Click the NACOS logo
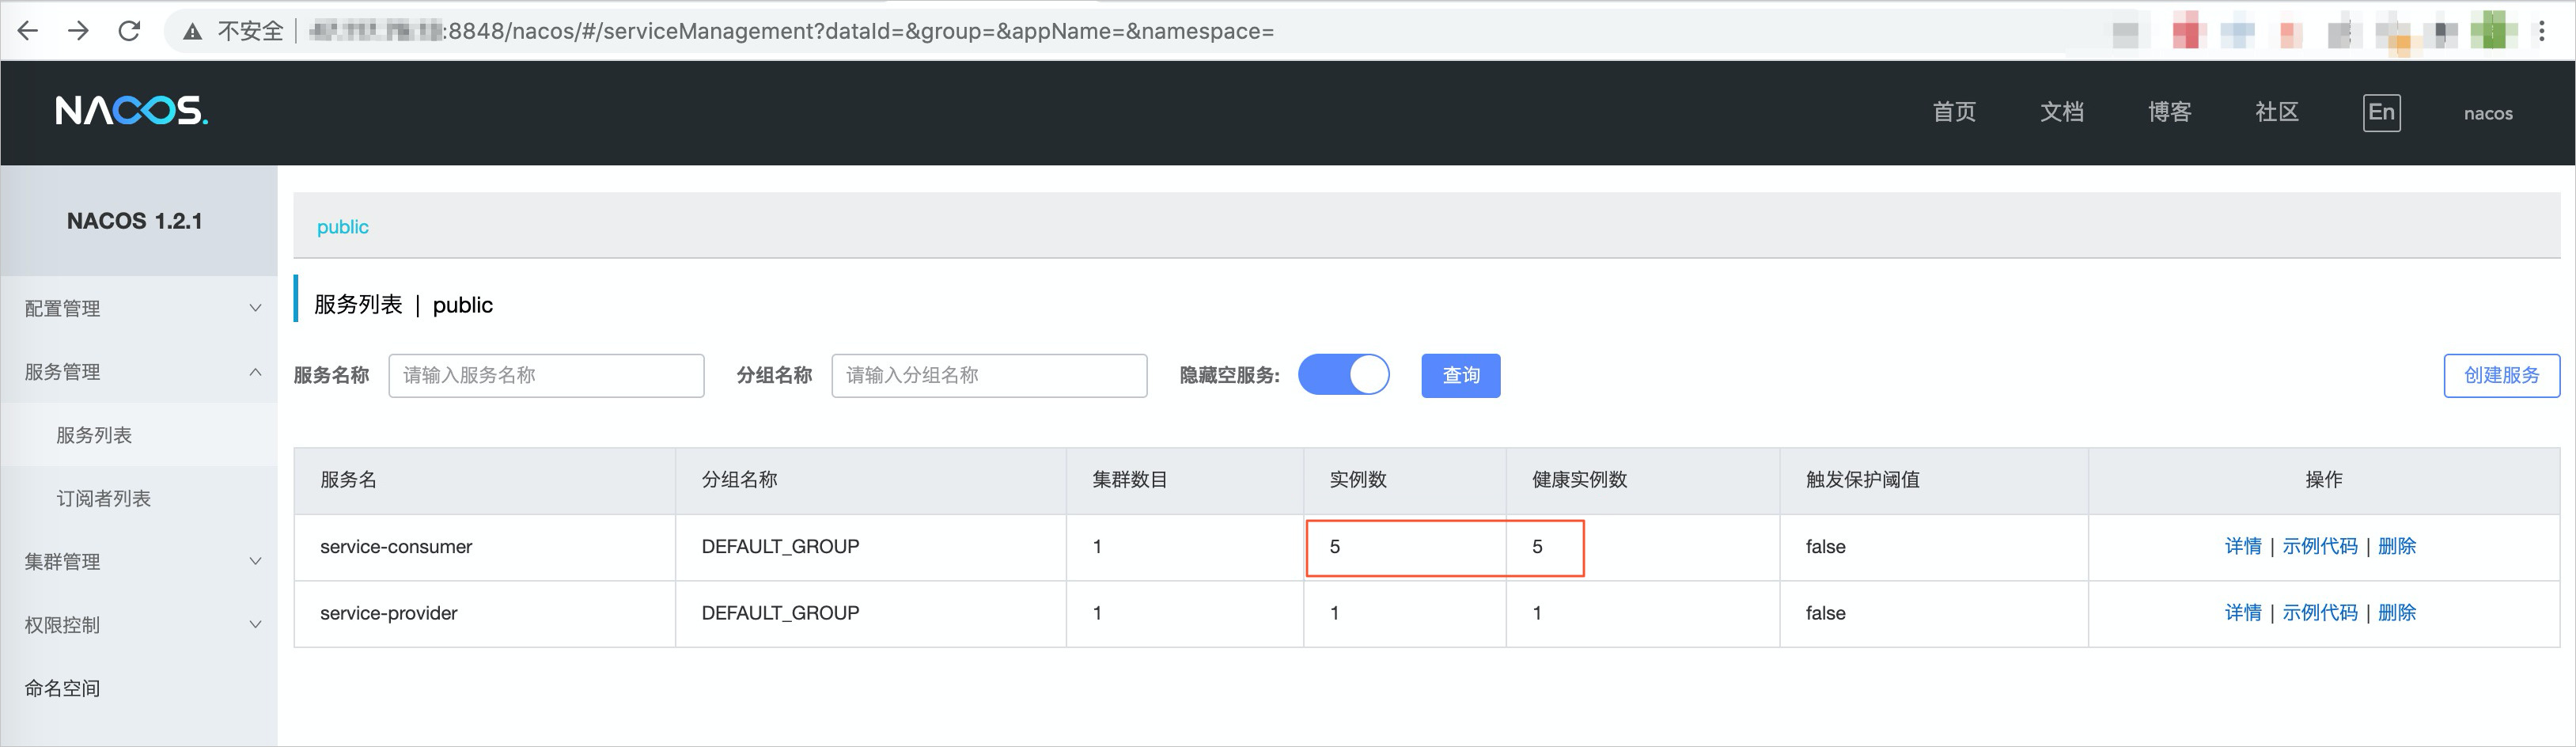Image resolution: width=2576 pixels, height=747 pixels. [x=131, y=110]
